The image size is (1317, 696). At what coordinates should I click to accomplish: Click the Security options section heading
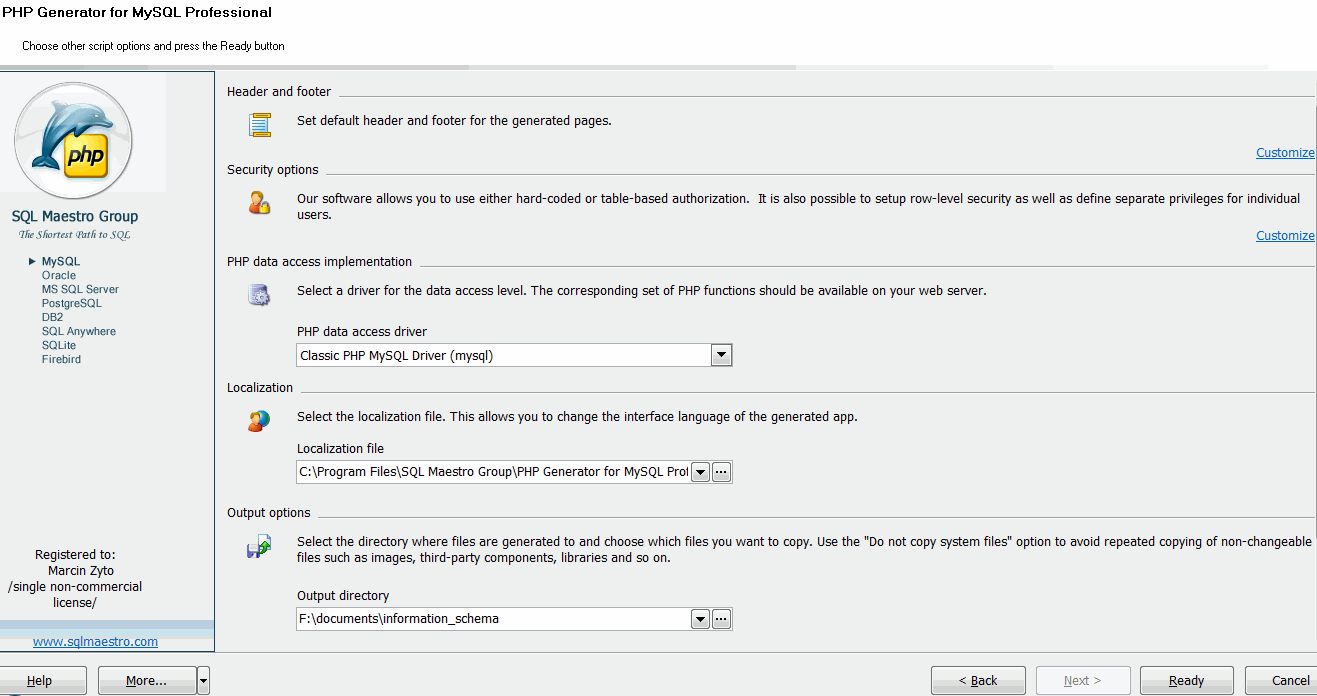273,170
